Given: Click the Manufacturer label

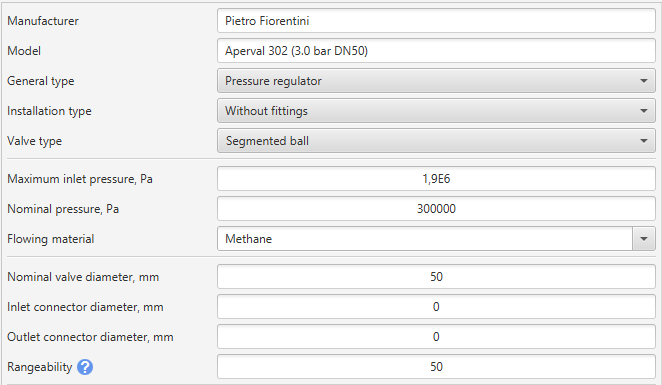Looking at the screenshot, I should click(x=43, y=21).
